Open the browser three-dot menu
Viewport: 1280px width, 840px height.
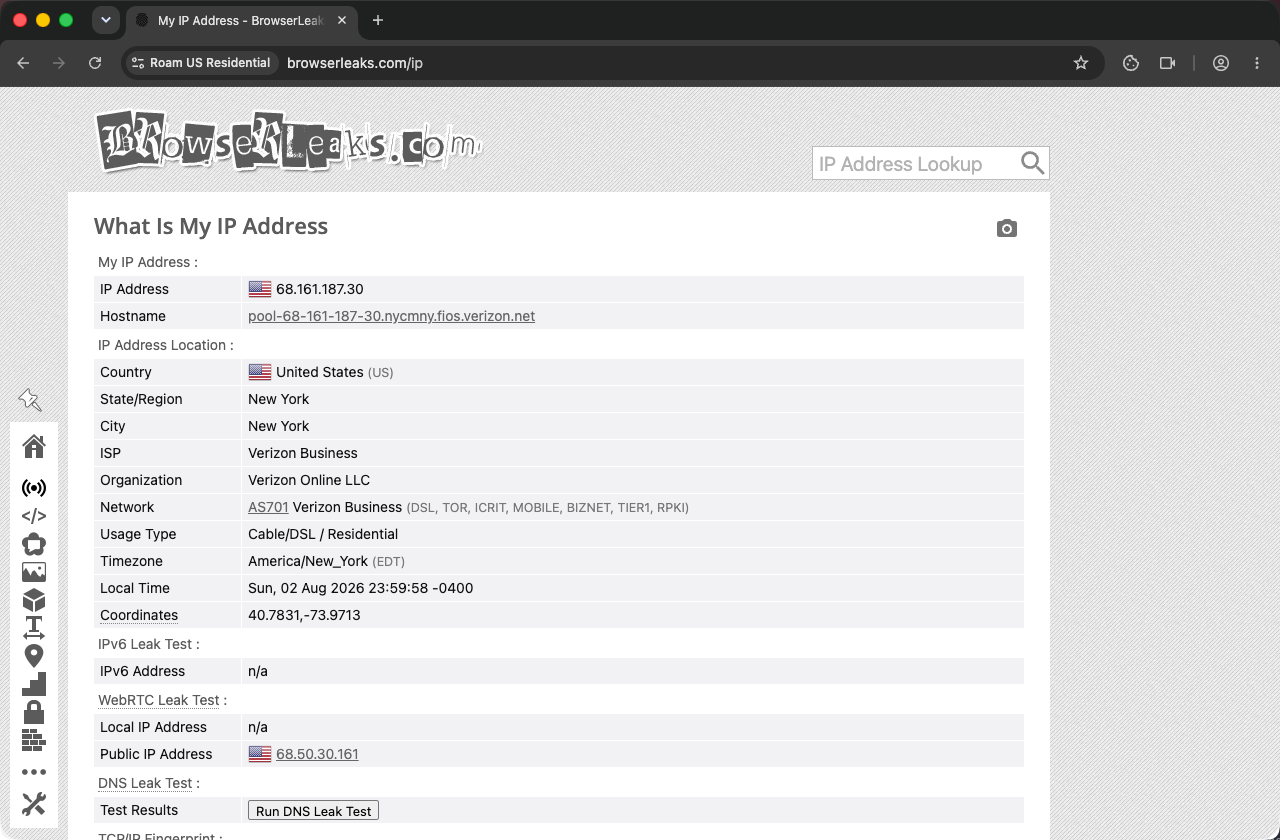click(x=1257, y=63)
